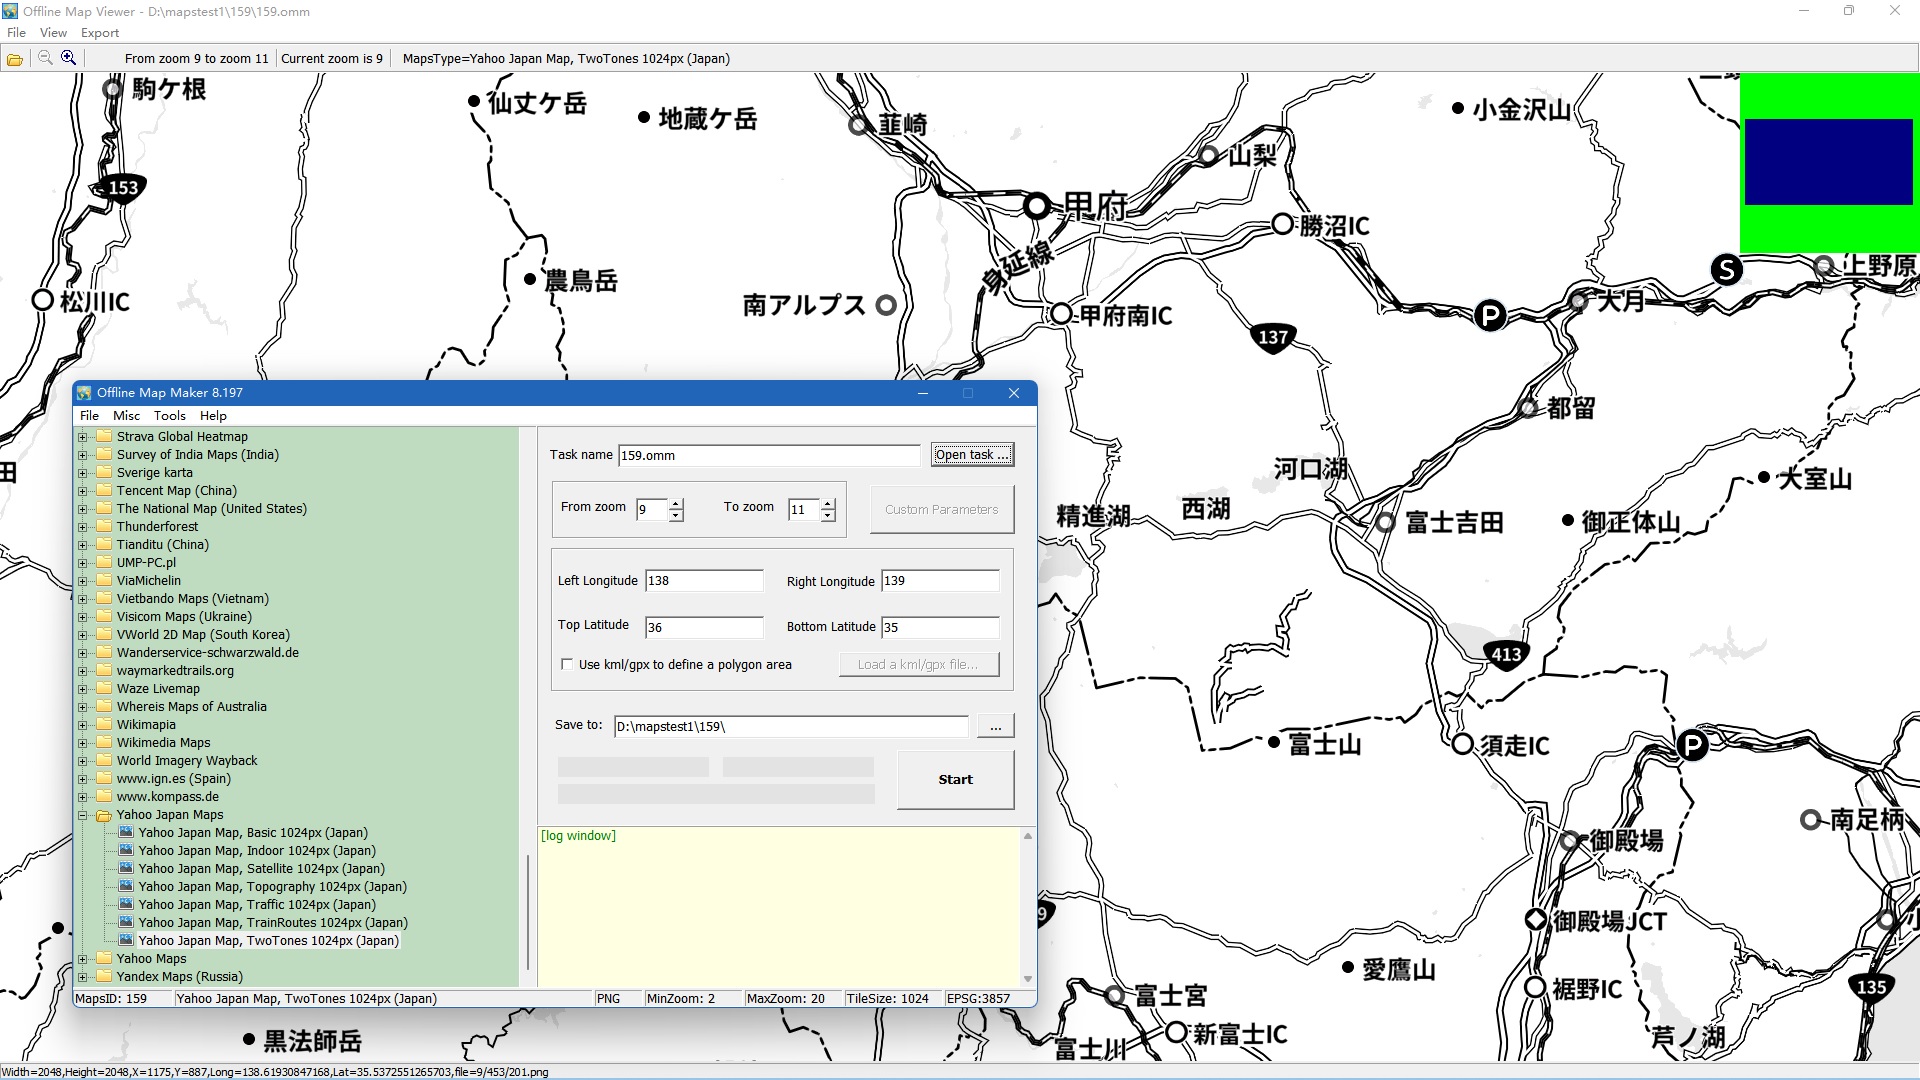Click the Top Latitude input field

pyautogui.click(x=704, y=628)
